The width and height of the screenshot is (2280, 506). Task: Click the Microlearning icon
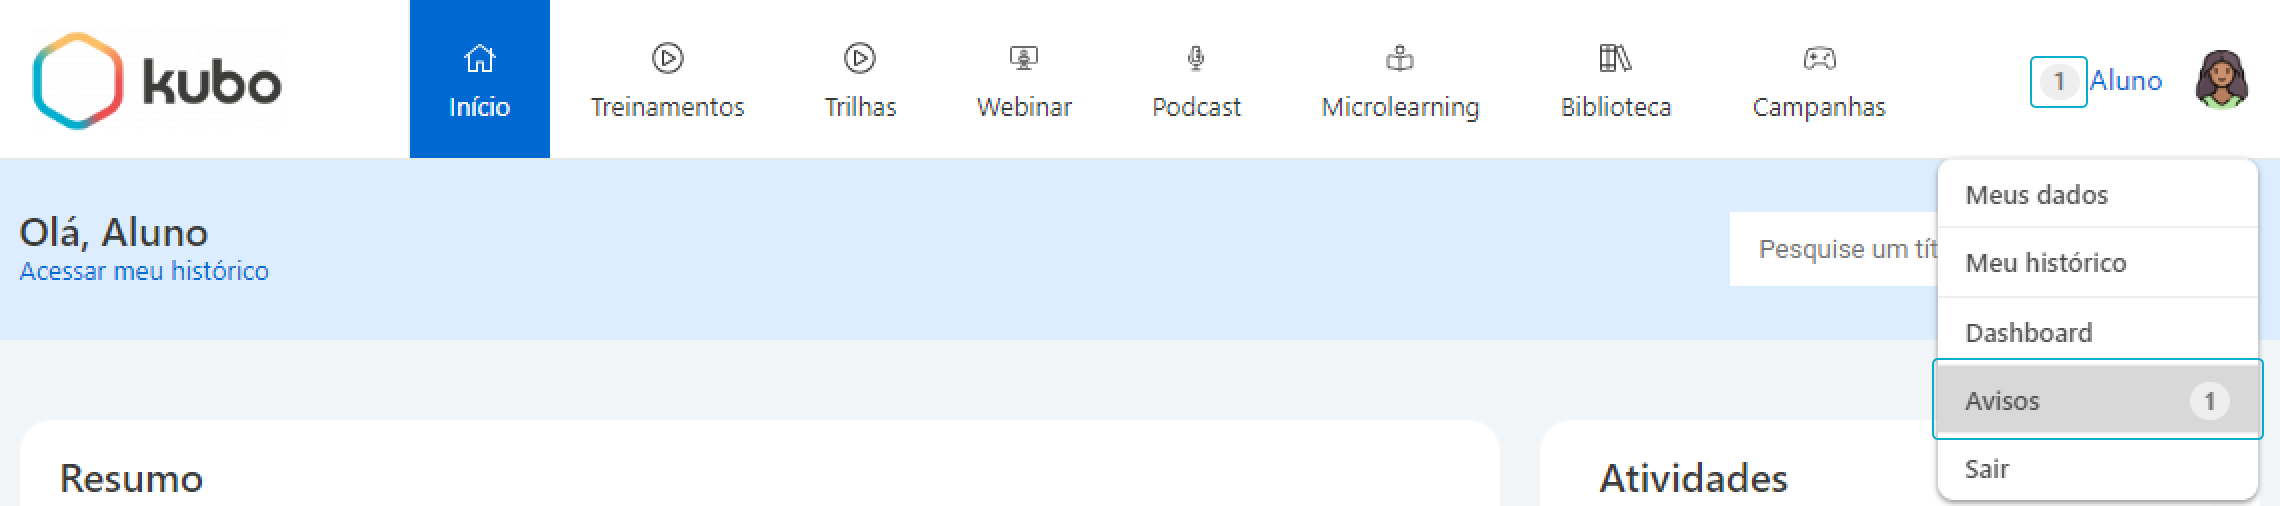tap(1399, 59)
